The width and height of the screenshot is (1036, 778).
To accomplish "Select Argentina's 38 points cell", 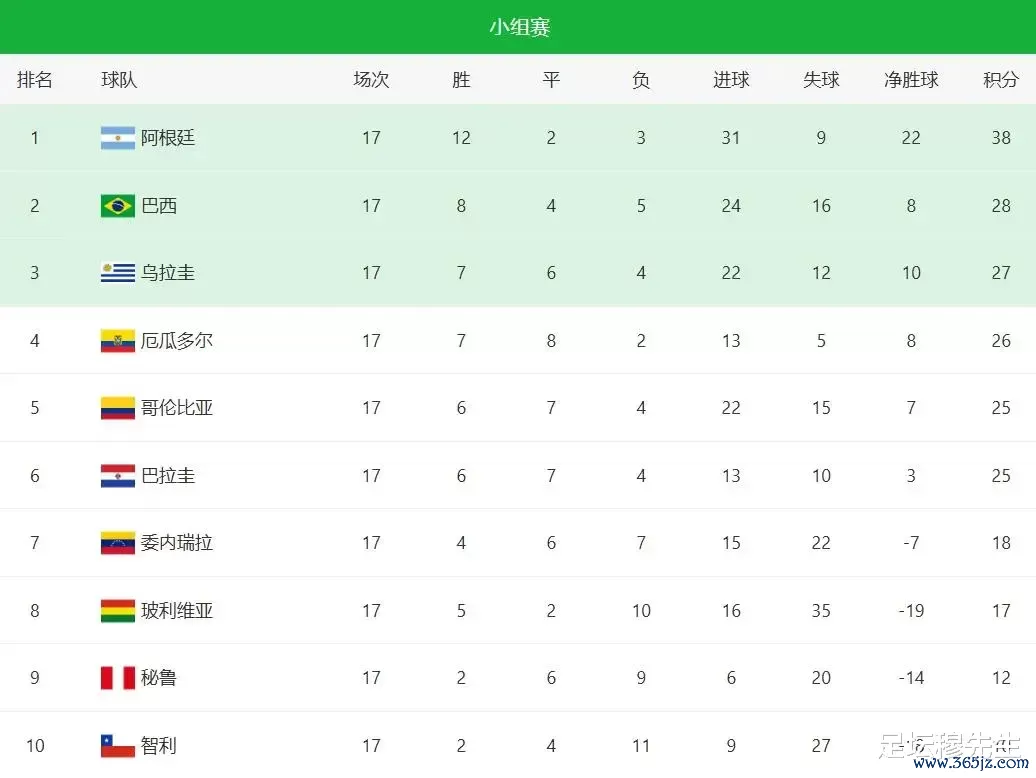I will coord(1000,137).
